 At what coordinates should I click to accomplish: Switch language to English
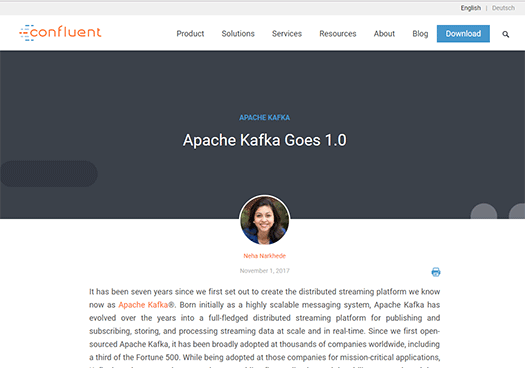coord(470,8)
